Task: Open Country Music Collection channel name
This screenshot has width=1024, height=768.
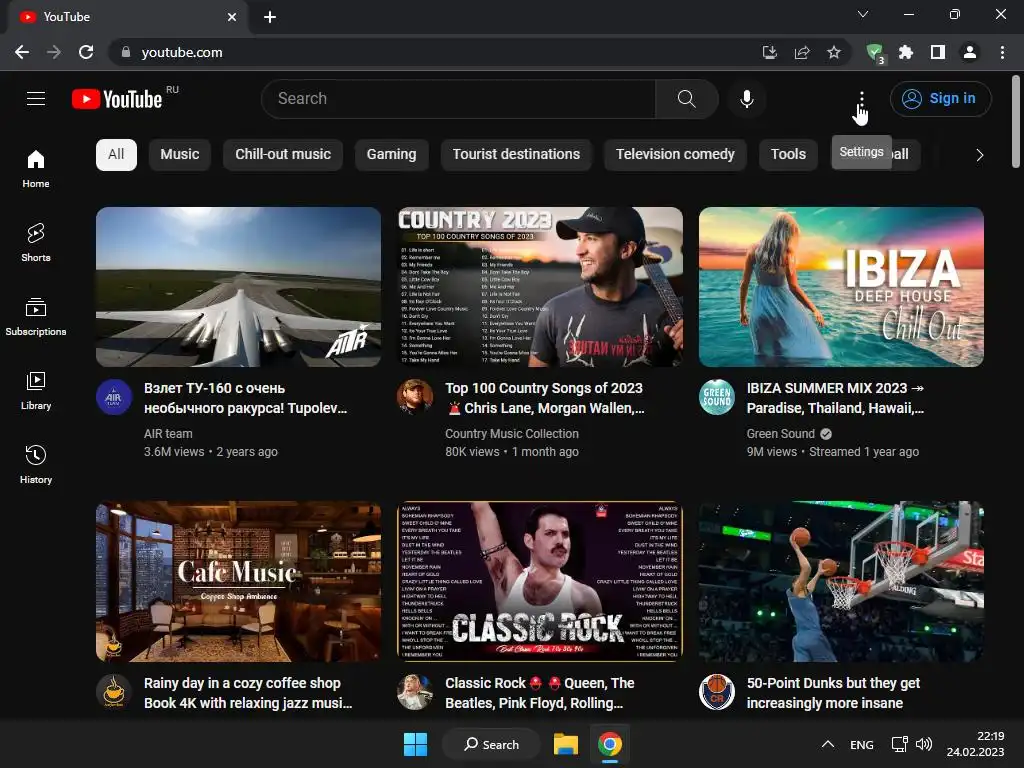Action: click(511, 434)
